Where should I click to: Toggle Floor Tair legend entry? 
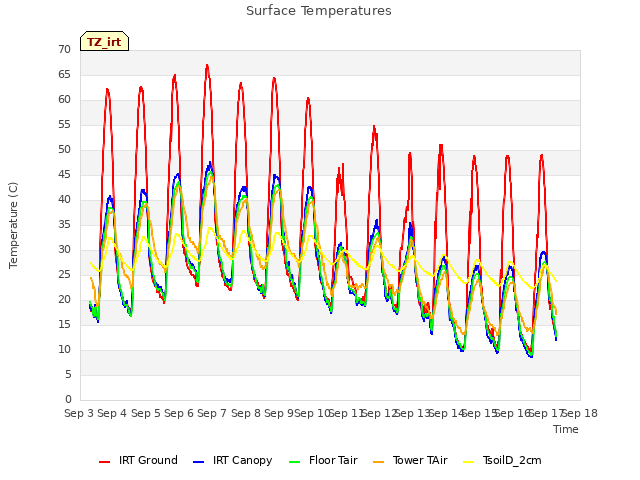pos(323,460)
